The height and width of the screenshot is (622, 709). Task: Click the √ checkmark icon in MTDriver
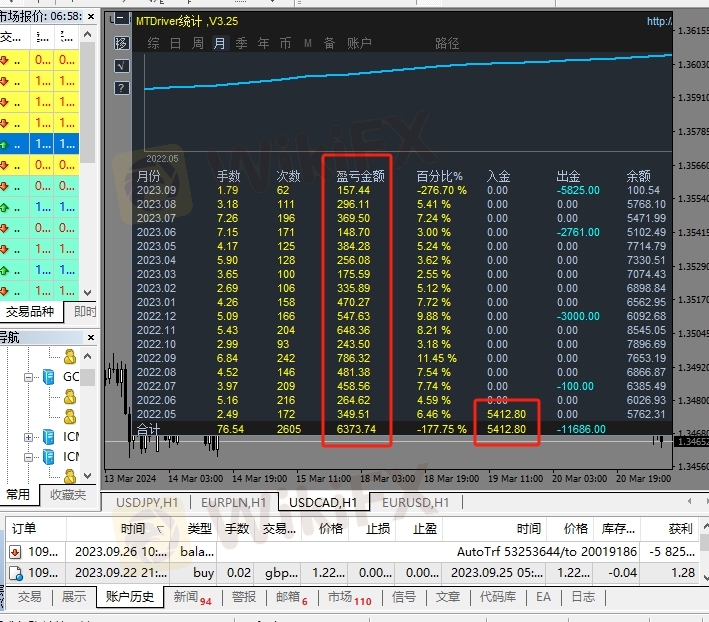[x=121, y=66]
